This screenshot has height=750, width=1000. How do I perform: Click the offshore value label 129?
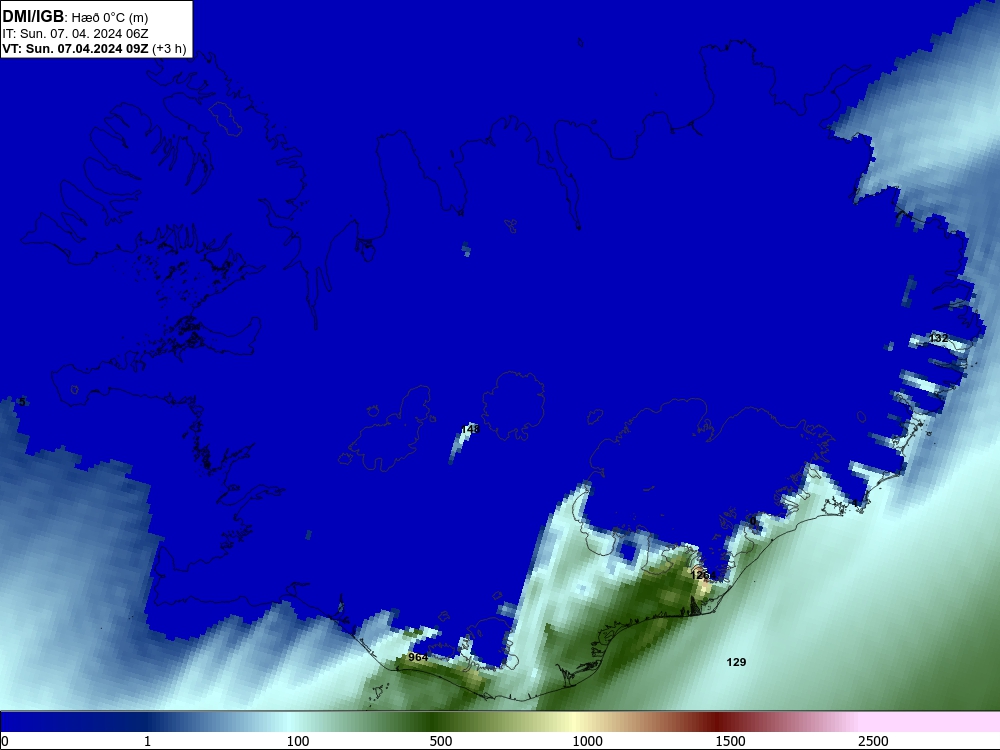tap(736, 662)
